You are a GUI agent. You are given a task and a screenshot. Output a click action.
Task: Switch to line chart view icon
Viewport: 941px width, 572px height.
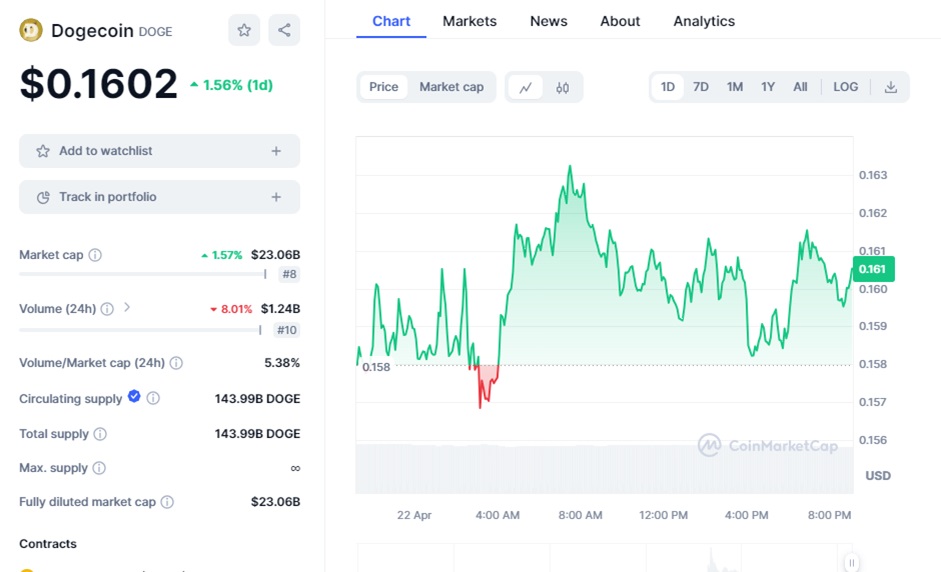(525, 87)
